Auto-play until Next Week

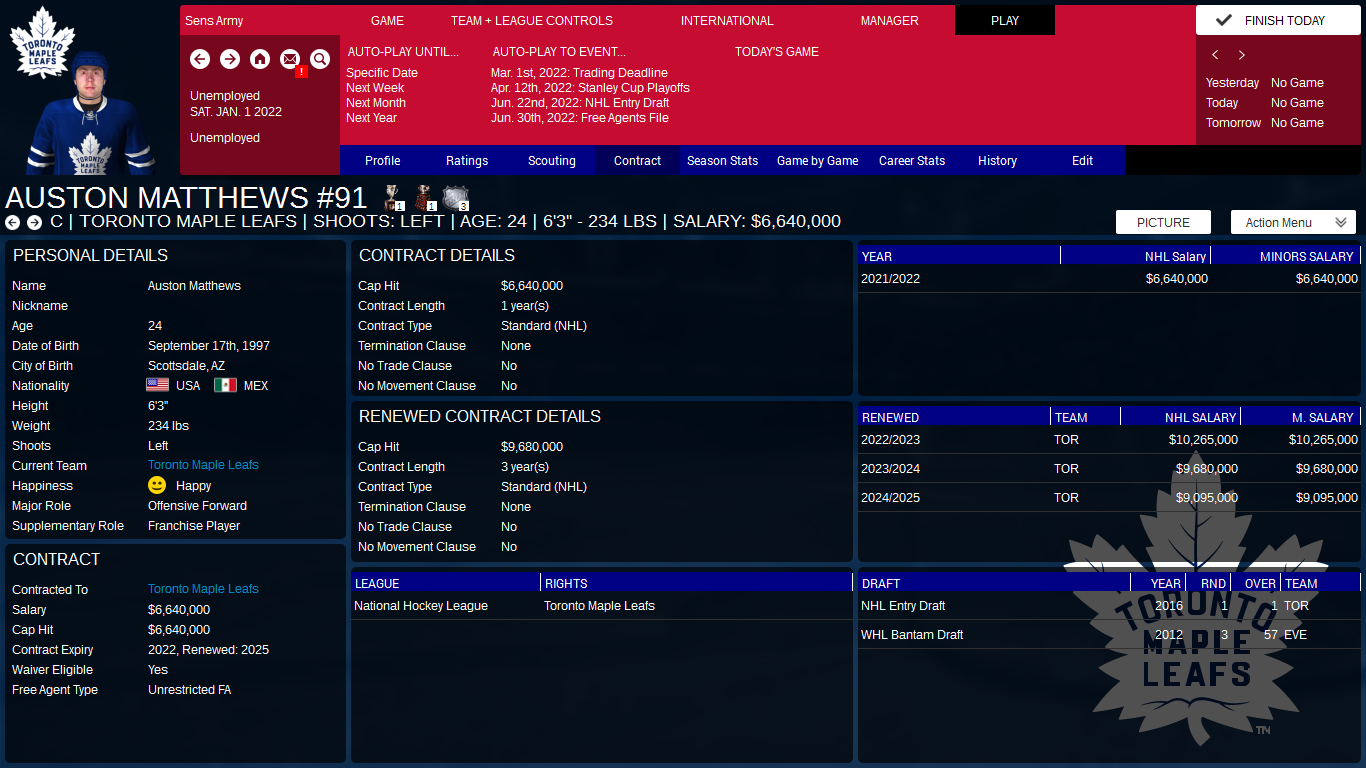[x=375, y=88]
